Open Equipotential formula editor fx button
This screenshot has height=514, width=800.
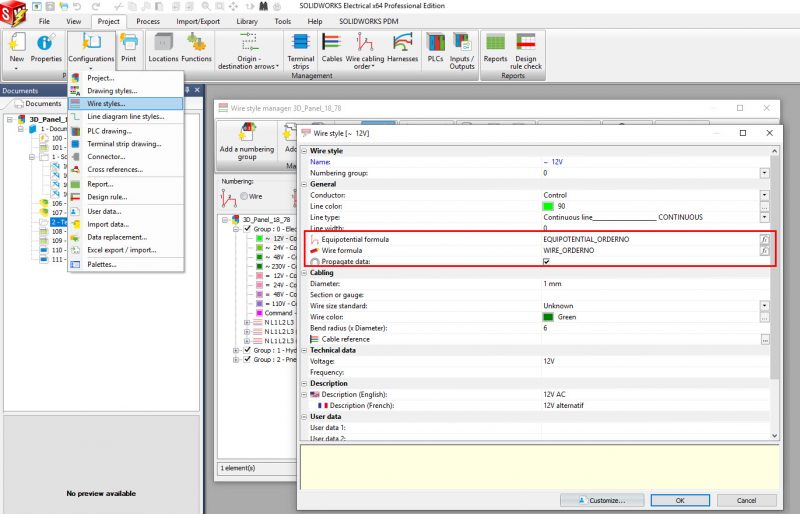[x=764, y=239]
